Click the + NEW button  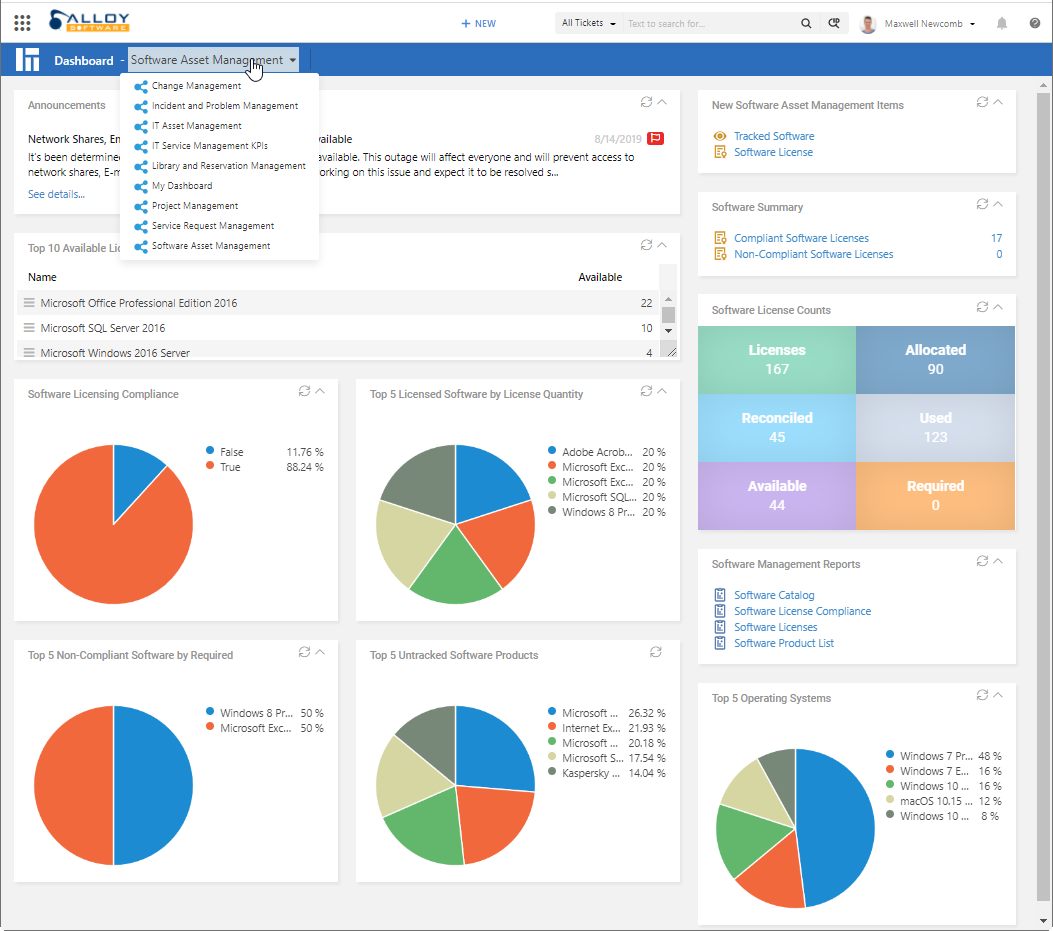(478, 24)
